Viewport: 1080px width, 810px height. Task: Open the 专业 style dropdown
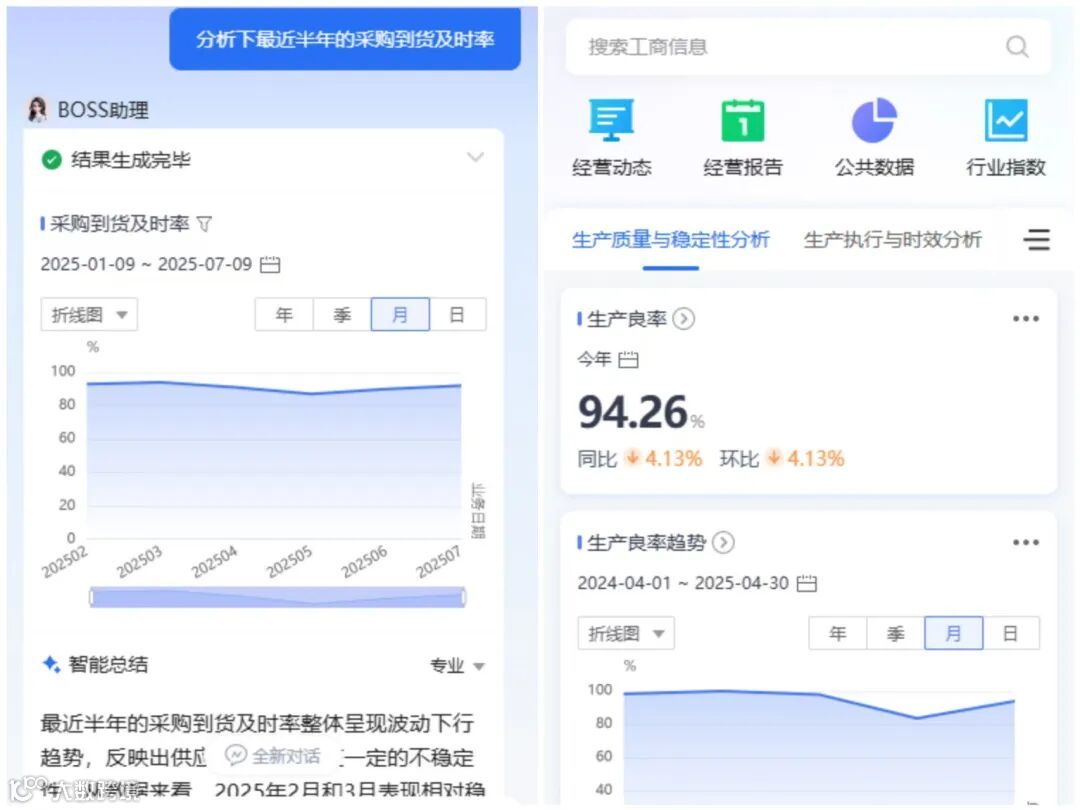pyautogui.click(x=457, y=665)
